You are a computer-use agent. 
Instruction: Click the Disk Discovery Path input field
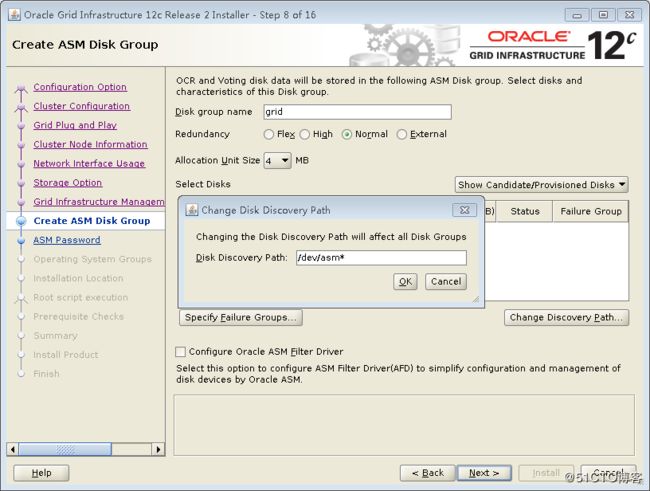coord(381,258)
